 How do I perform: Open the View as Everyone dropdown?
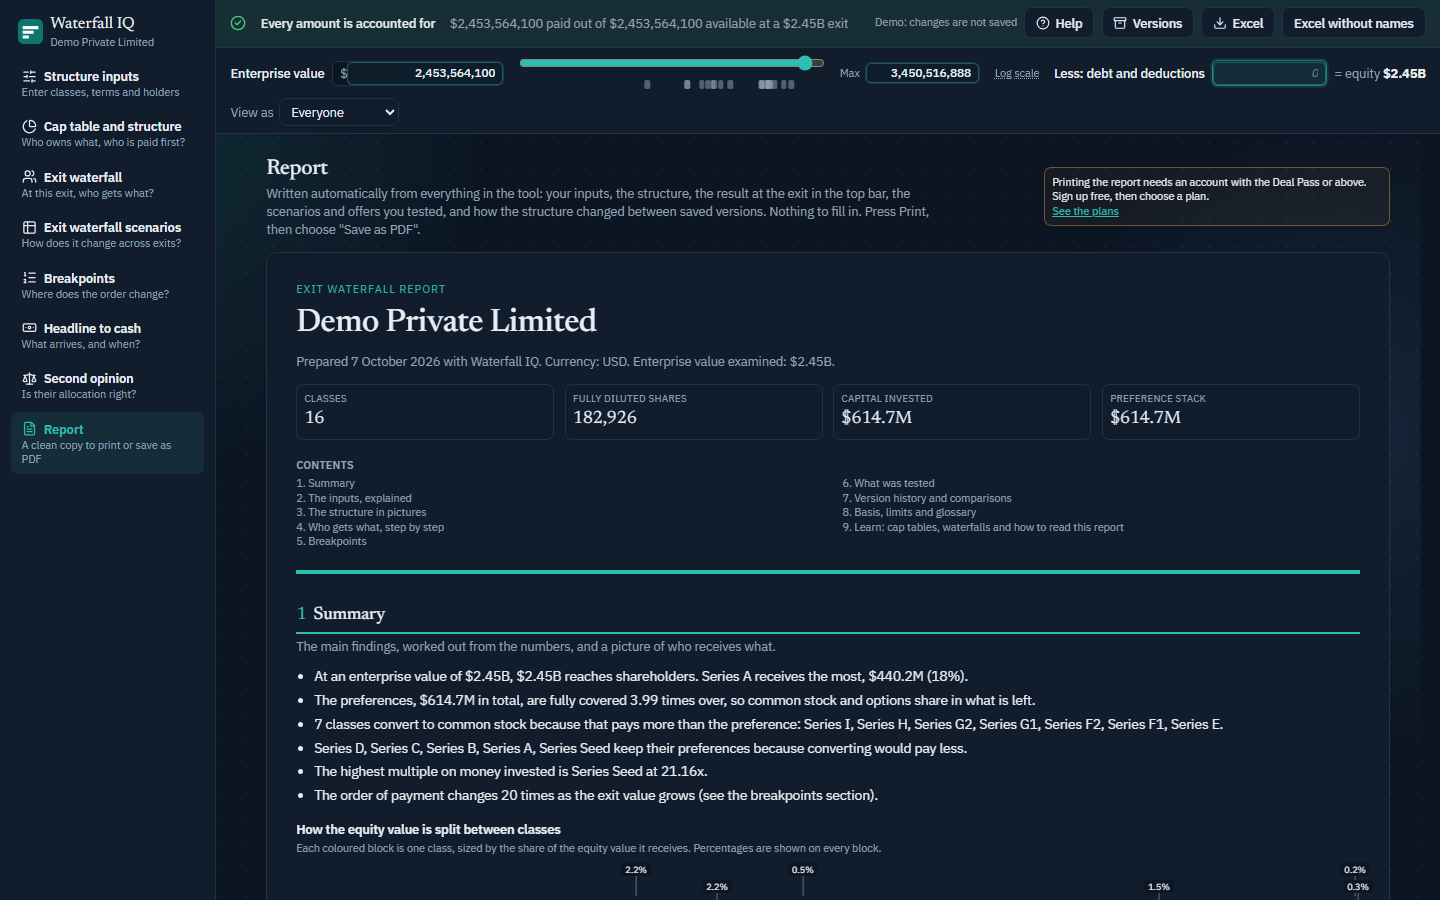[x=339, y=112]
